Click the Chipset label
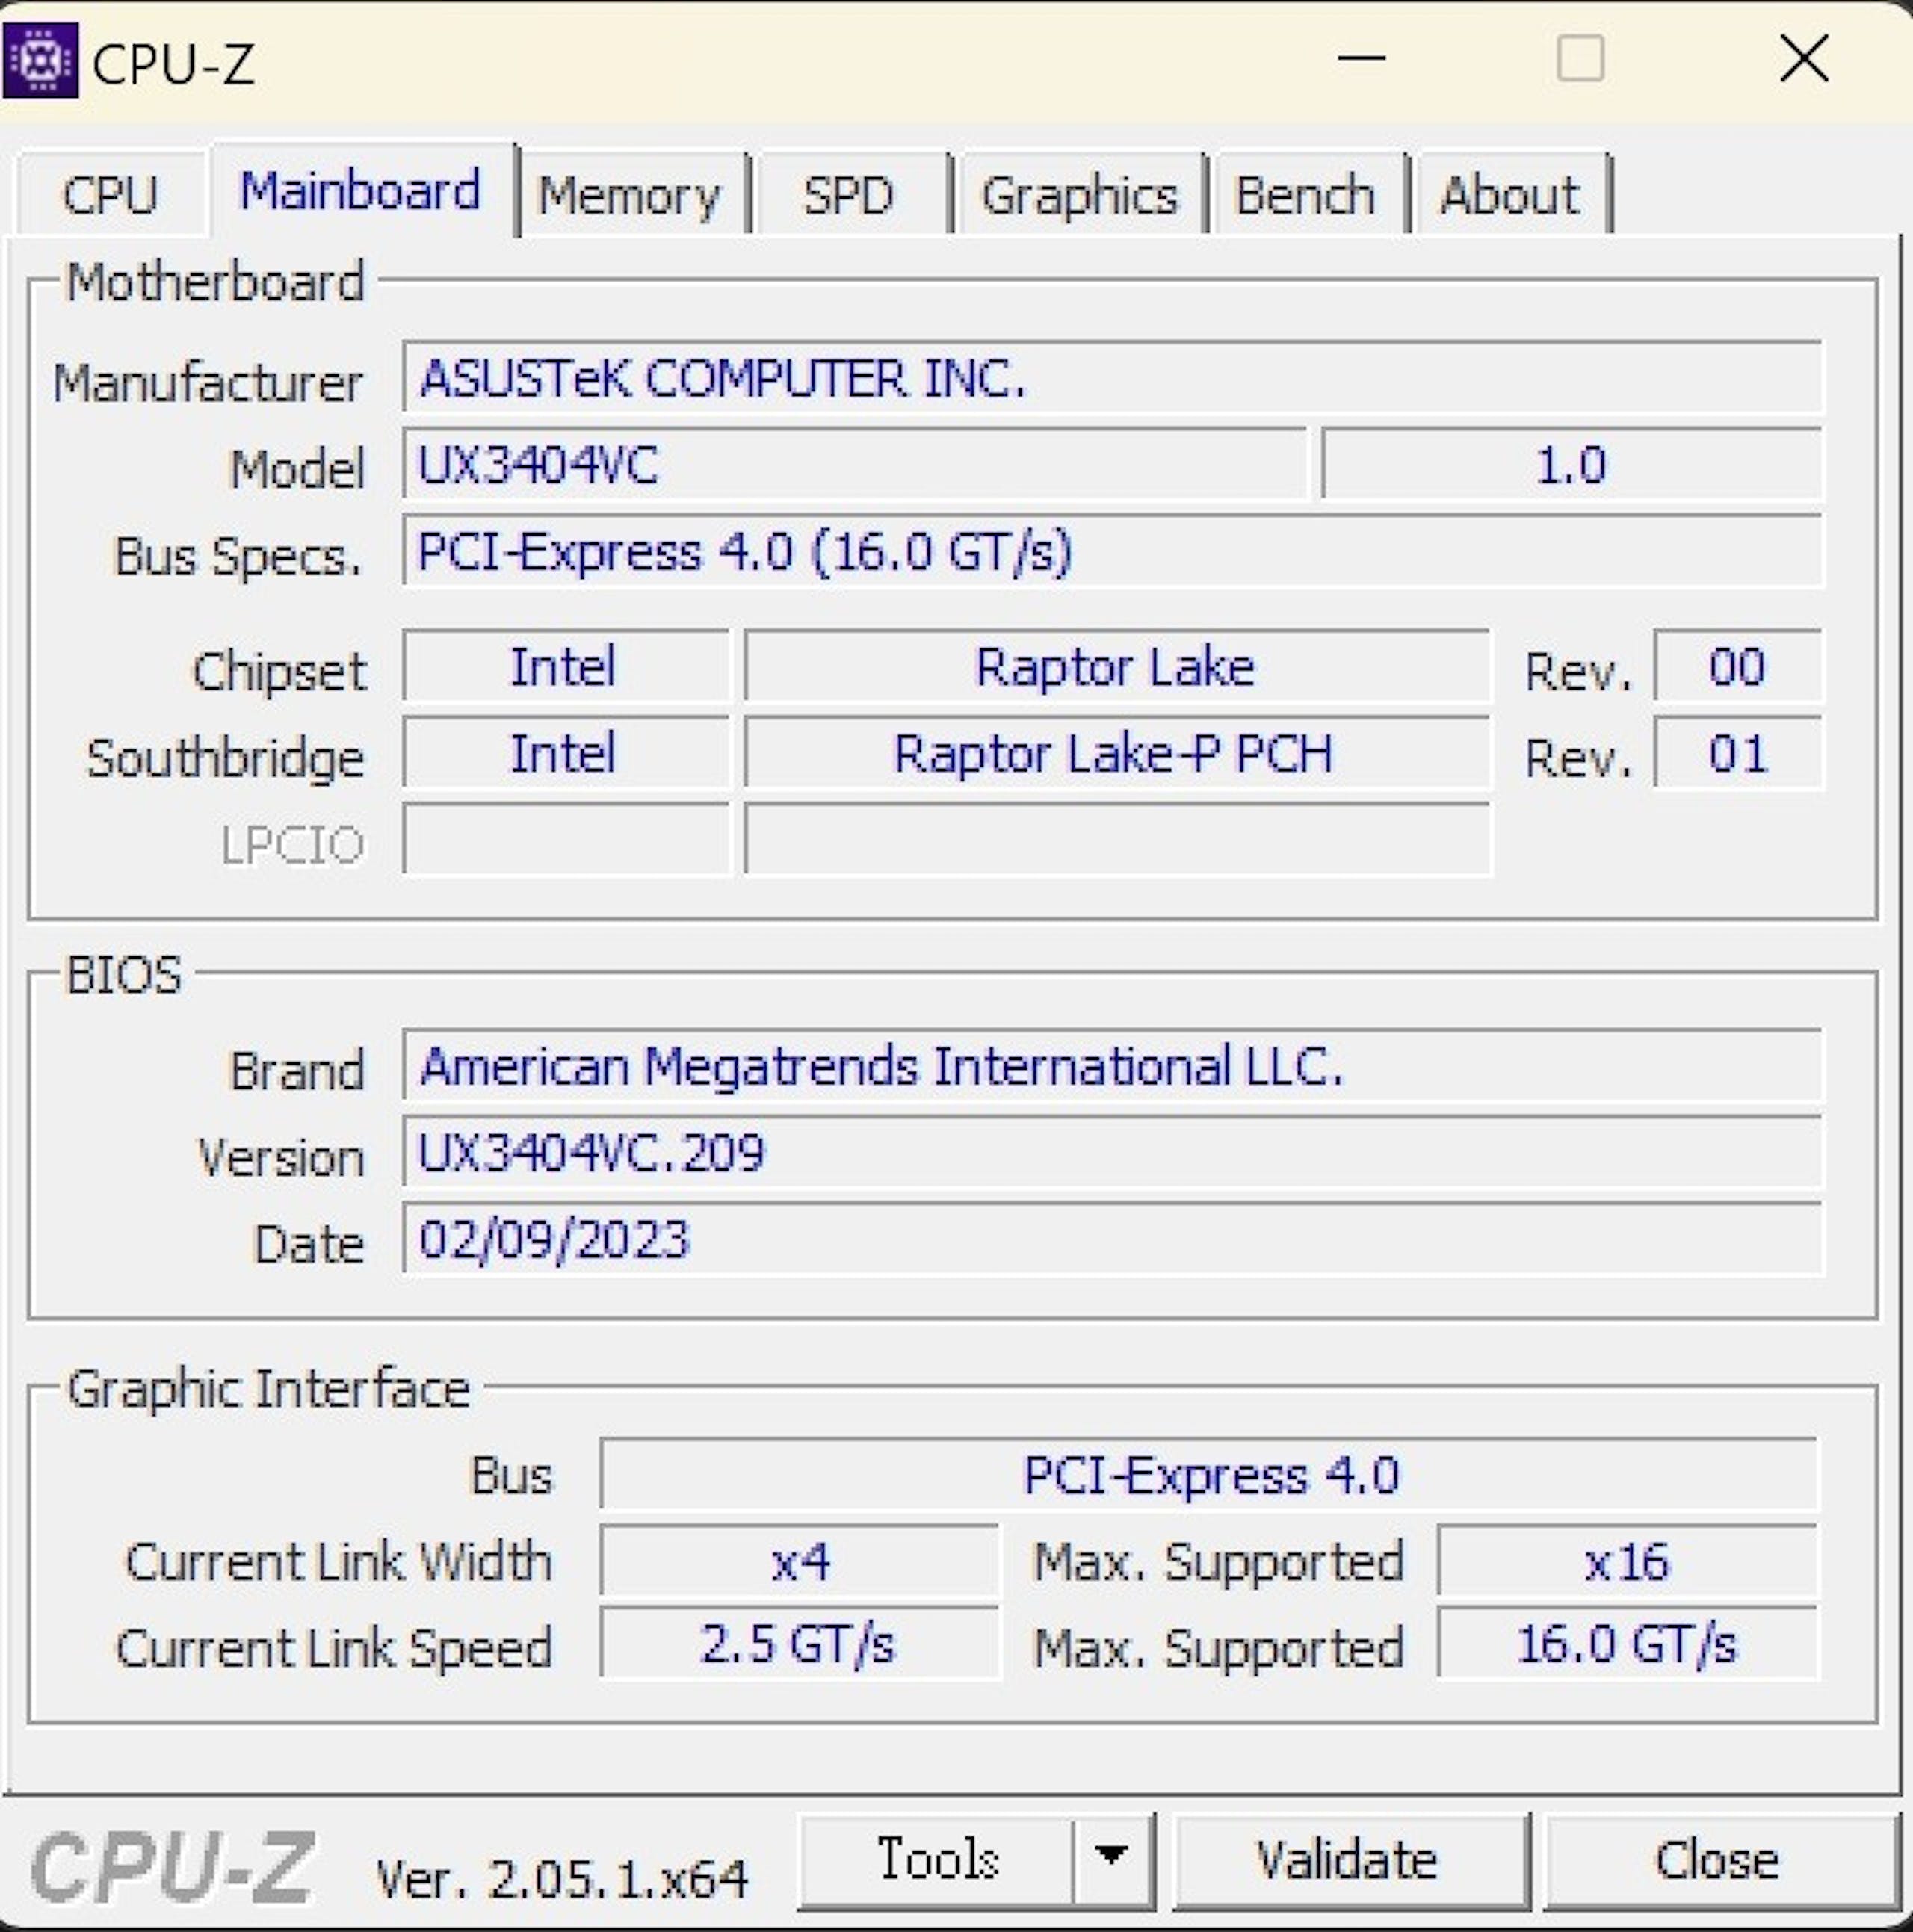The image size is (1913, 1932). (279, 671)
